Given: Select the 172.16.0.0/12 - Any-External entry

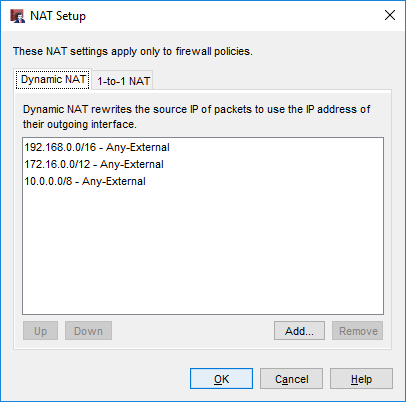Looking at the screenshot, I should coord(203,164).
